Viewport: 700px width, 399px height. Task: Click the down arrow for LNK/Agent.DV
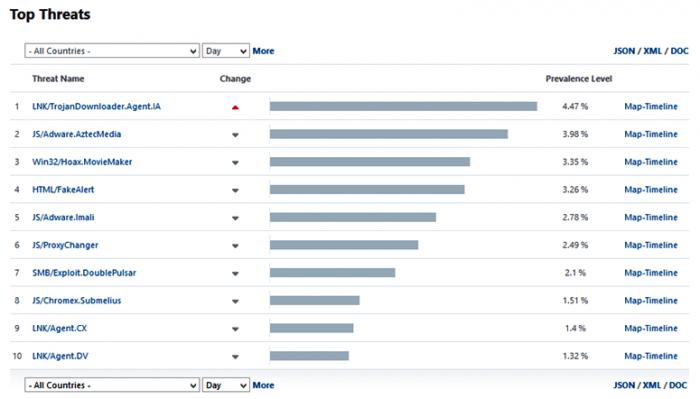pyautogui.click(x=235, y=357)
